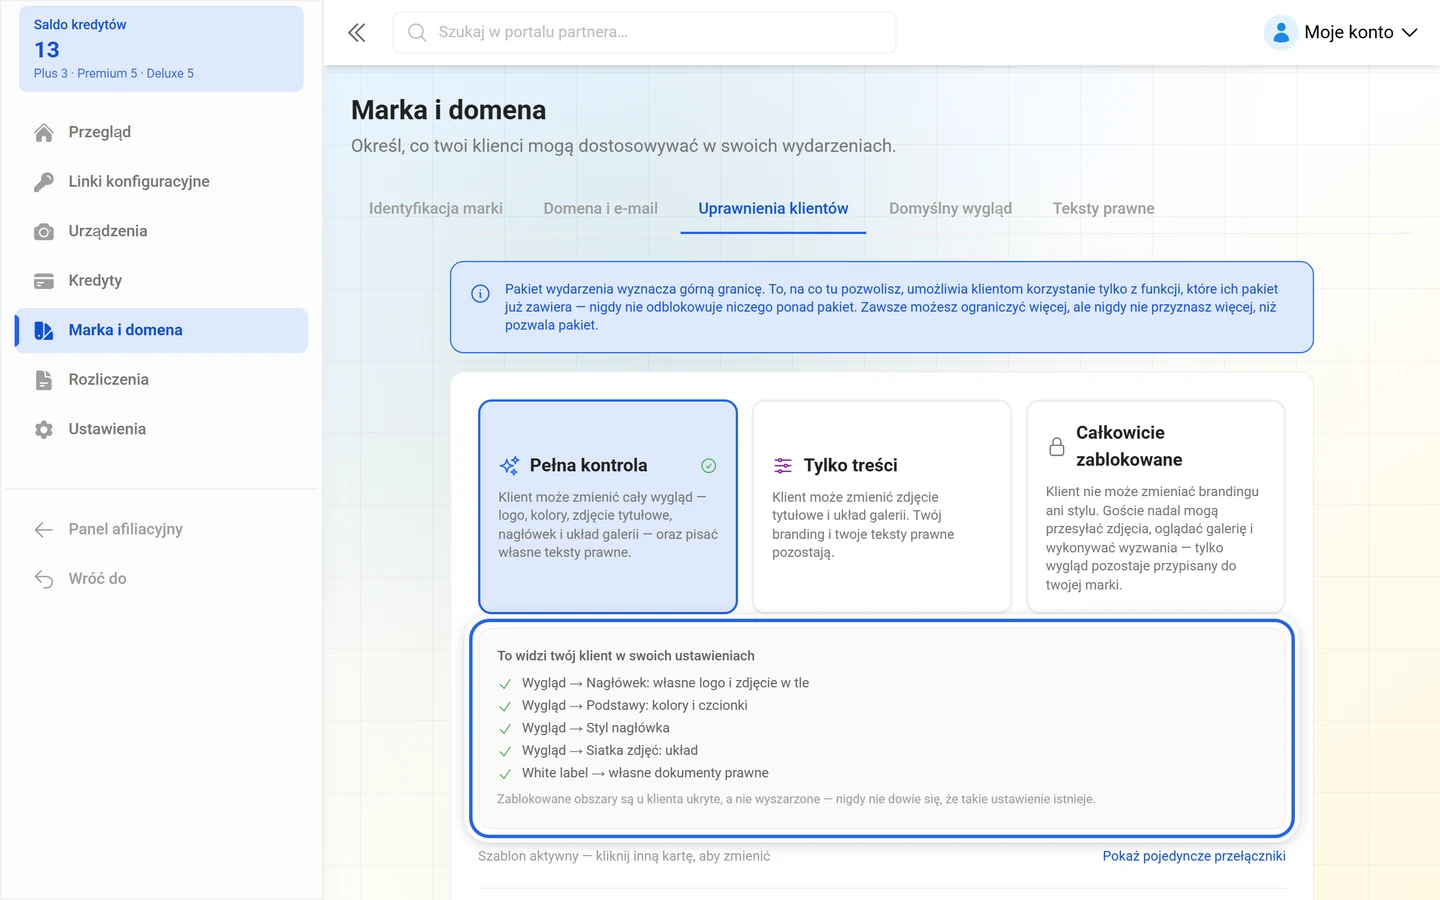Screen dimensions: 1440x900
Task: Open Kredyty in the sidebar
Action: click(161, 280)
